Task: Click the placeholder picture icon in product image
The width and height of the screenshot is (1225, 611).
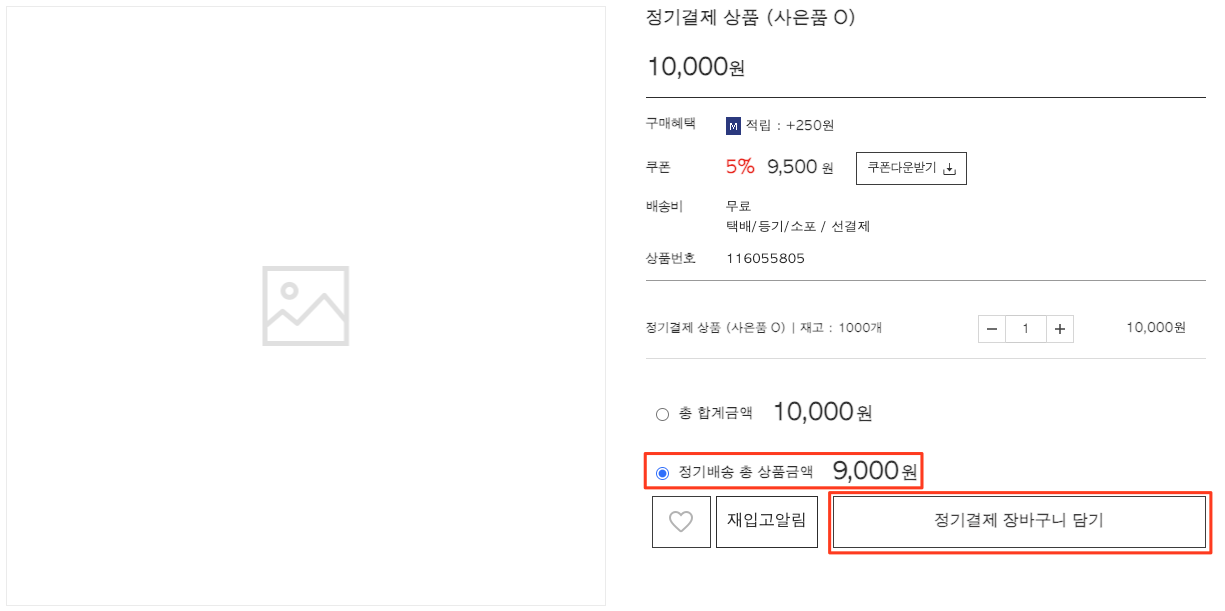Action: 305,306
